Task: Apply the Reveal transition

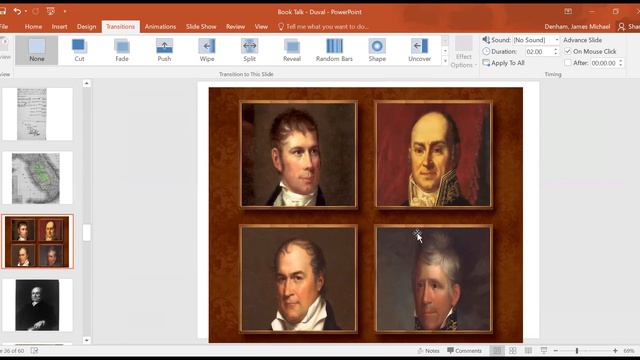Action: pyautogui.click(x=292, y=50)
